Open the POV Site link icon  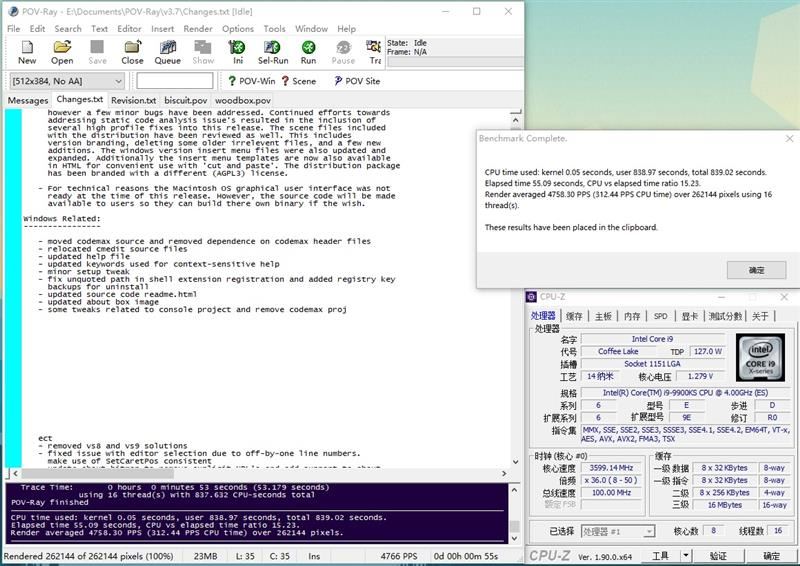[x=357, y=81]
